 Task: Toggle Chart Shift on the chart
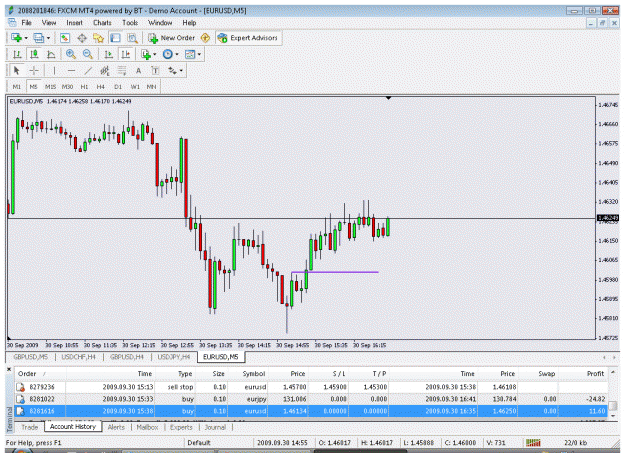pos(126,54)
